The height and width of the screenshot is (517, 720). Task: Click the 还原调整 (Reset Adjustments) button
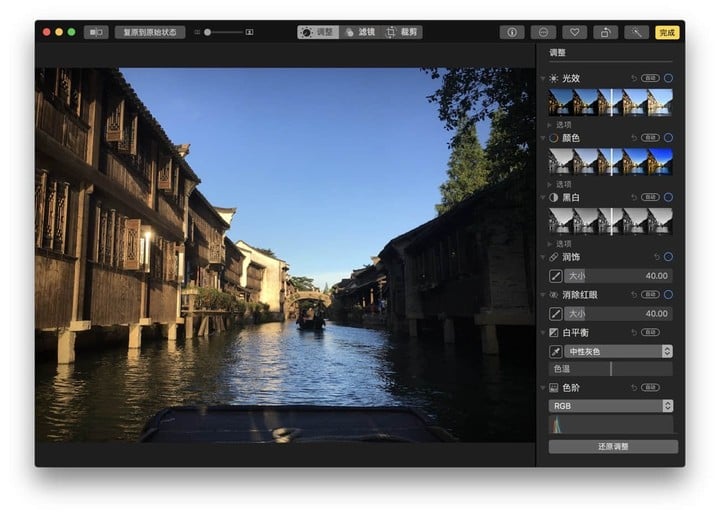(612, 446)
